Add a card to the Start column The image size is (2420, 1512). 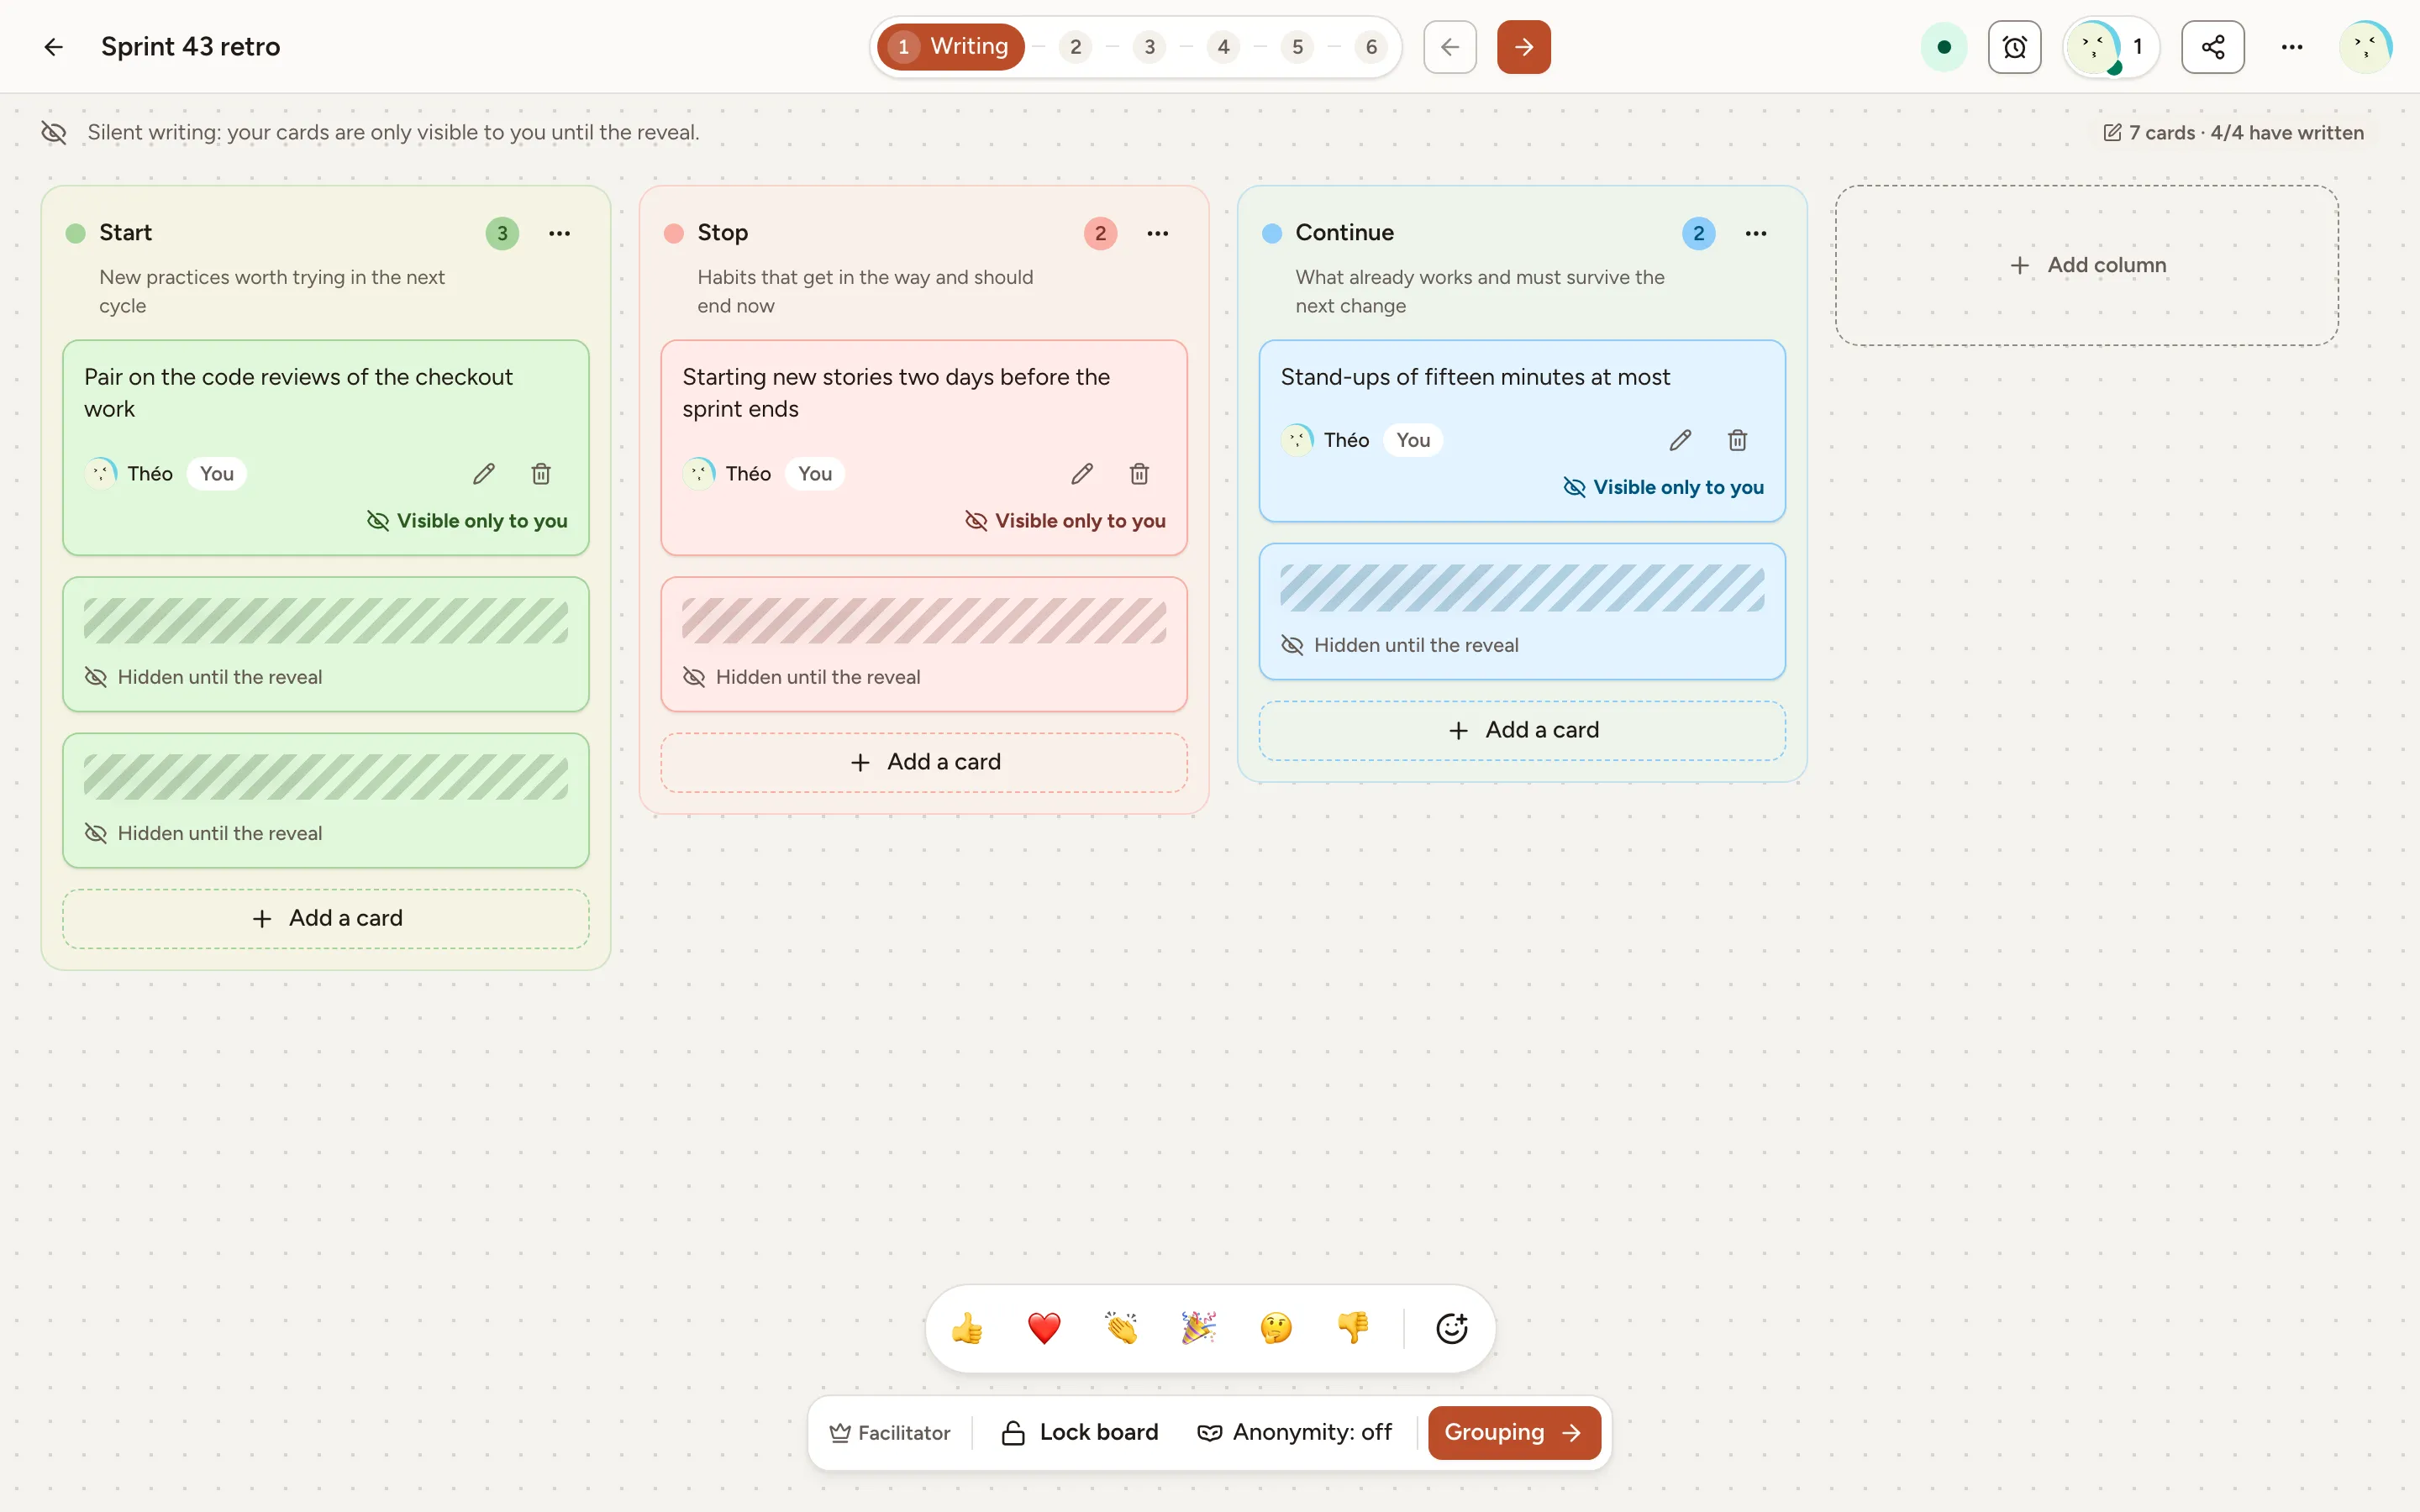(x=326, y=918)
